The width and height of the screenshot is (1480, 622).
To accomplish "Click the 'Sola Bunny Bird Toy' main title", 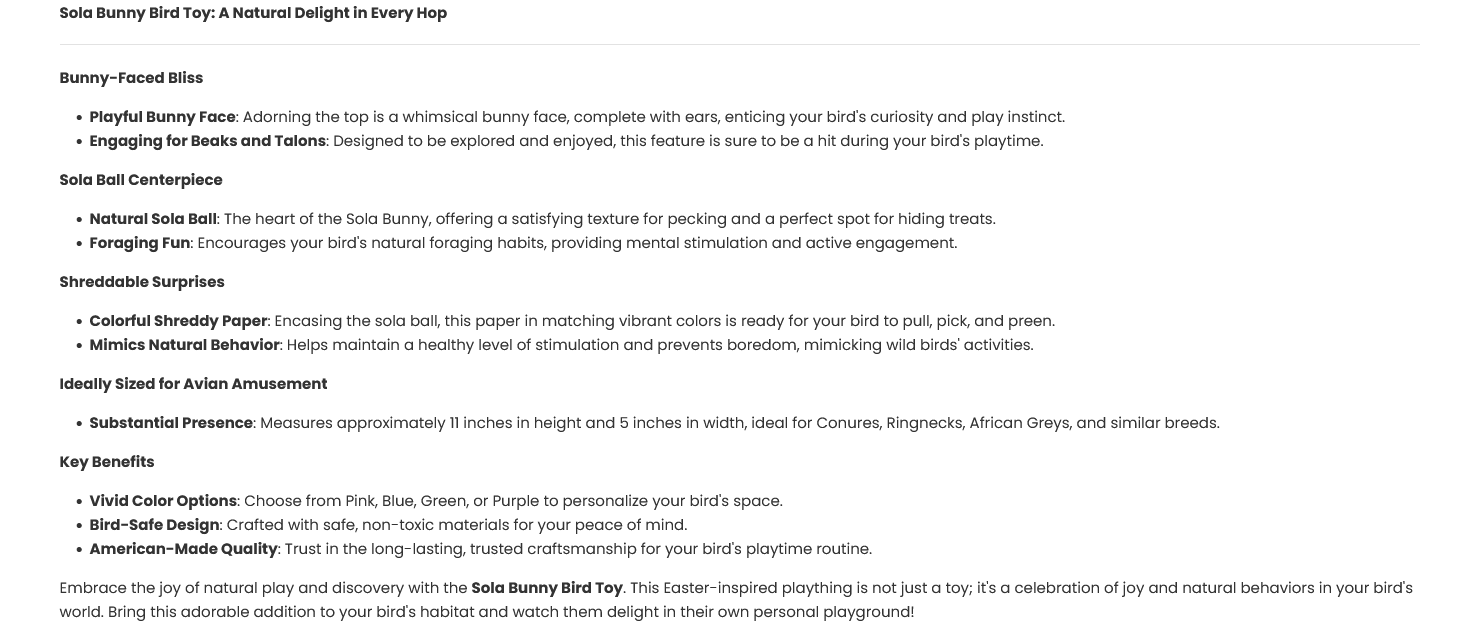I will pos(253,13).
